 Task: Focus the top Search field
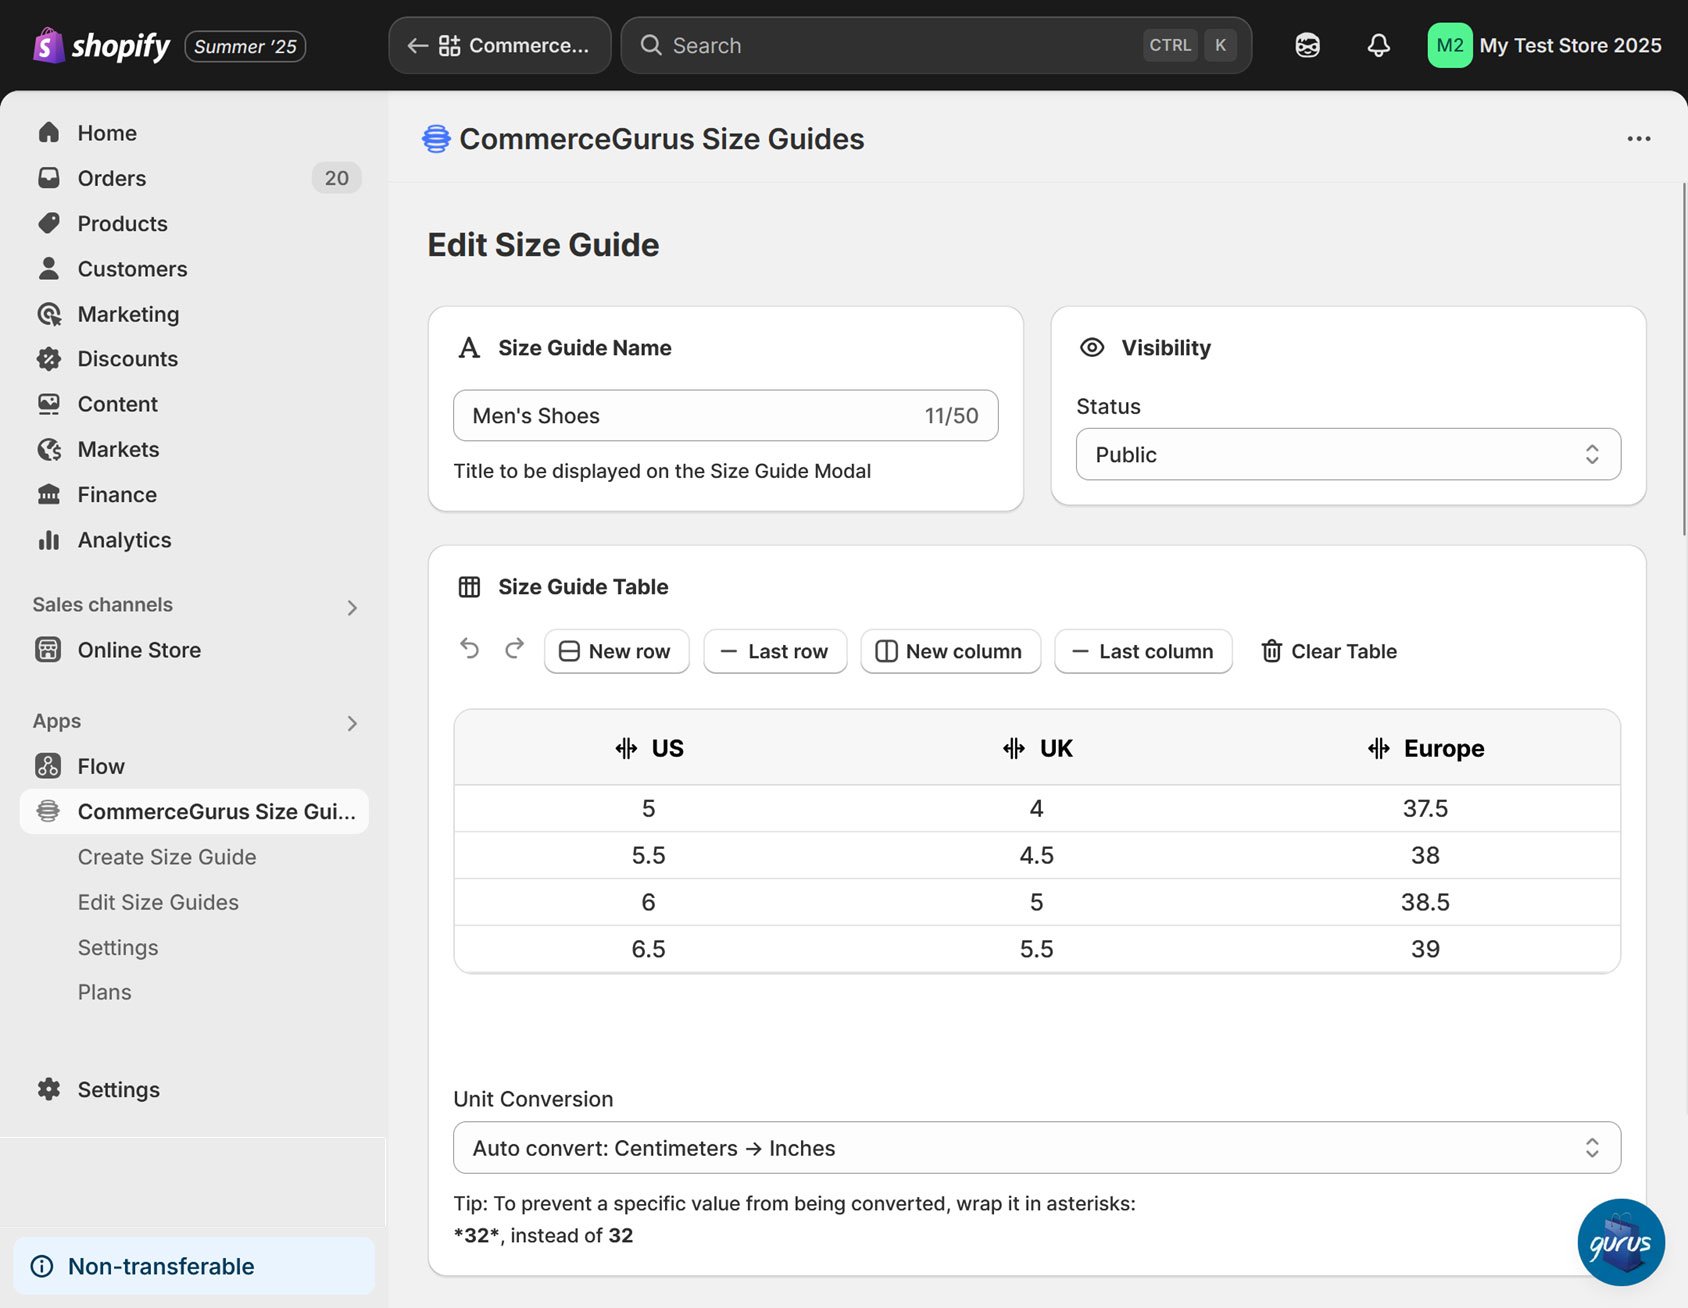point(935,45)
